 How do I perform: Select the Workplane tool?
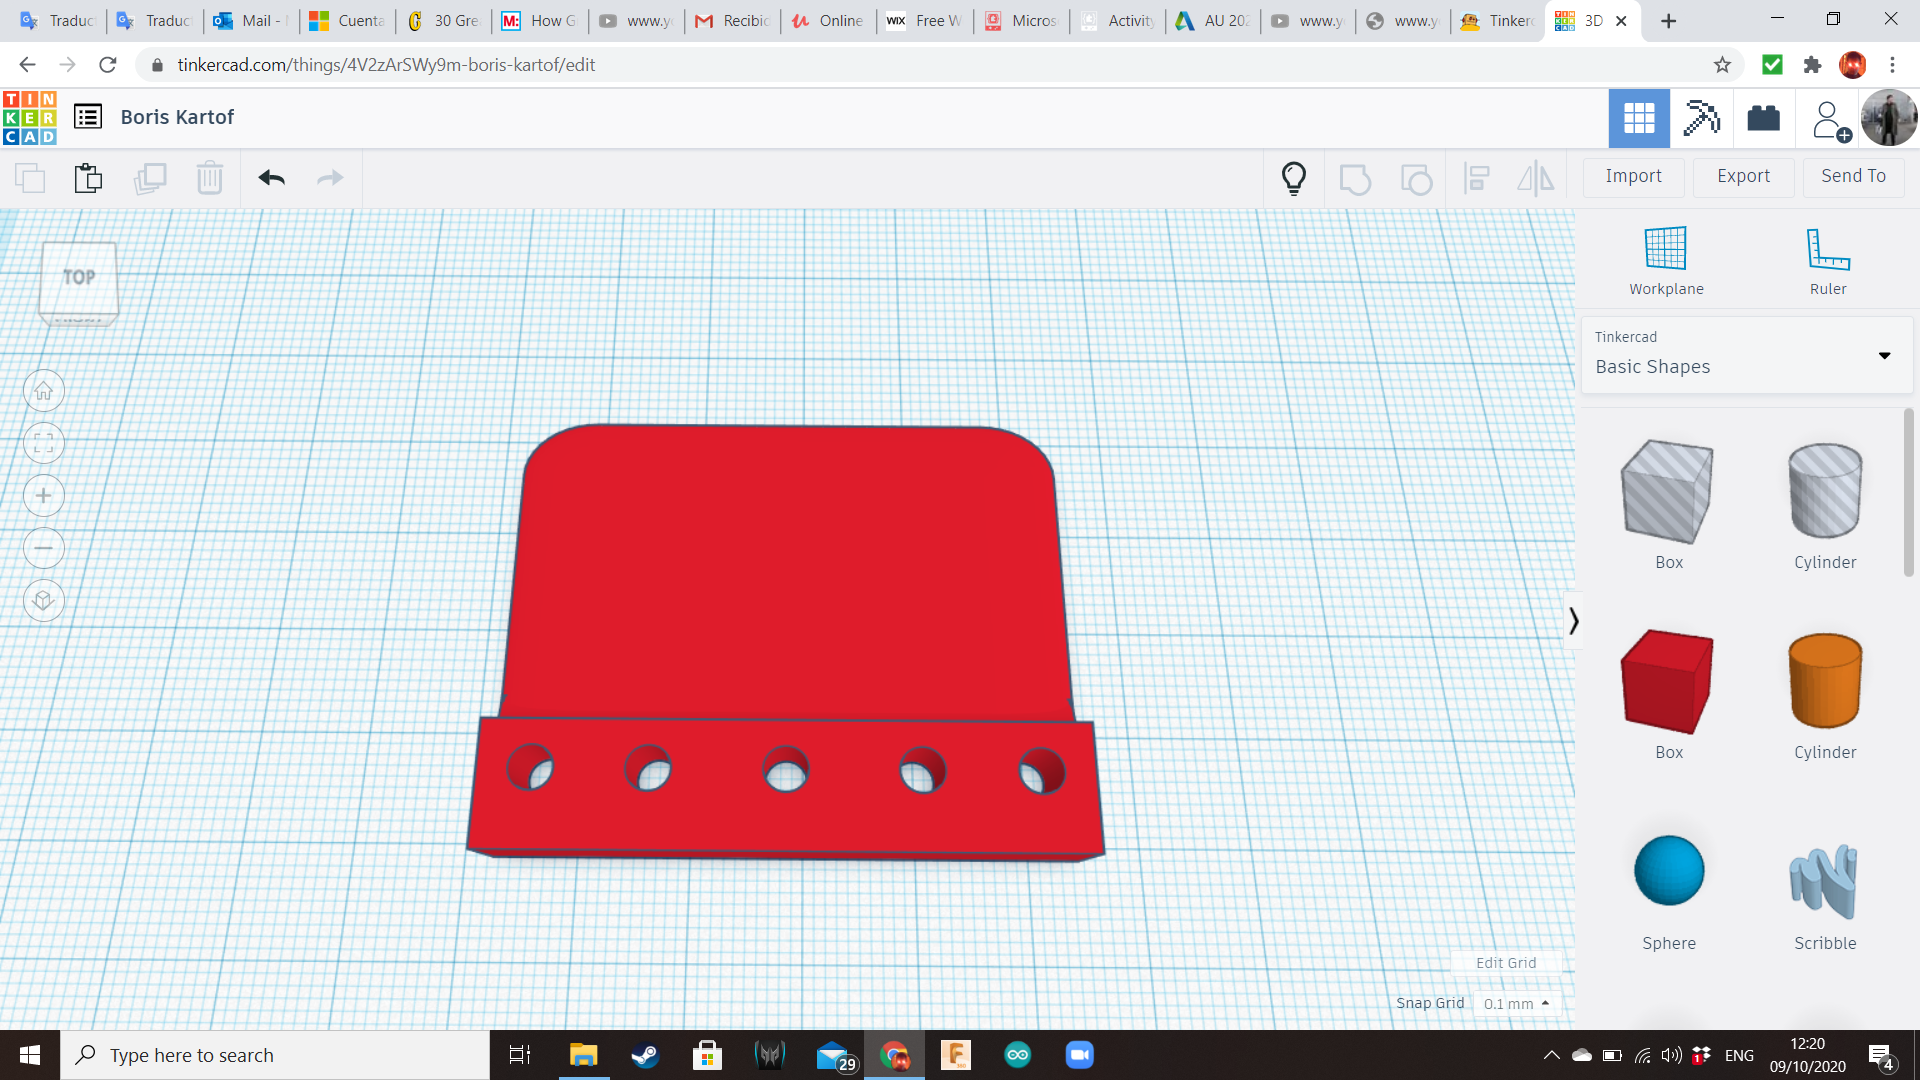(1664, 260)
